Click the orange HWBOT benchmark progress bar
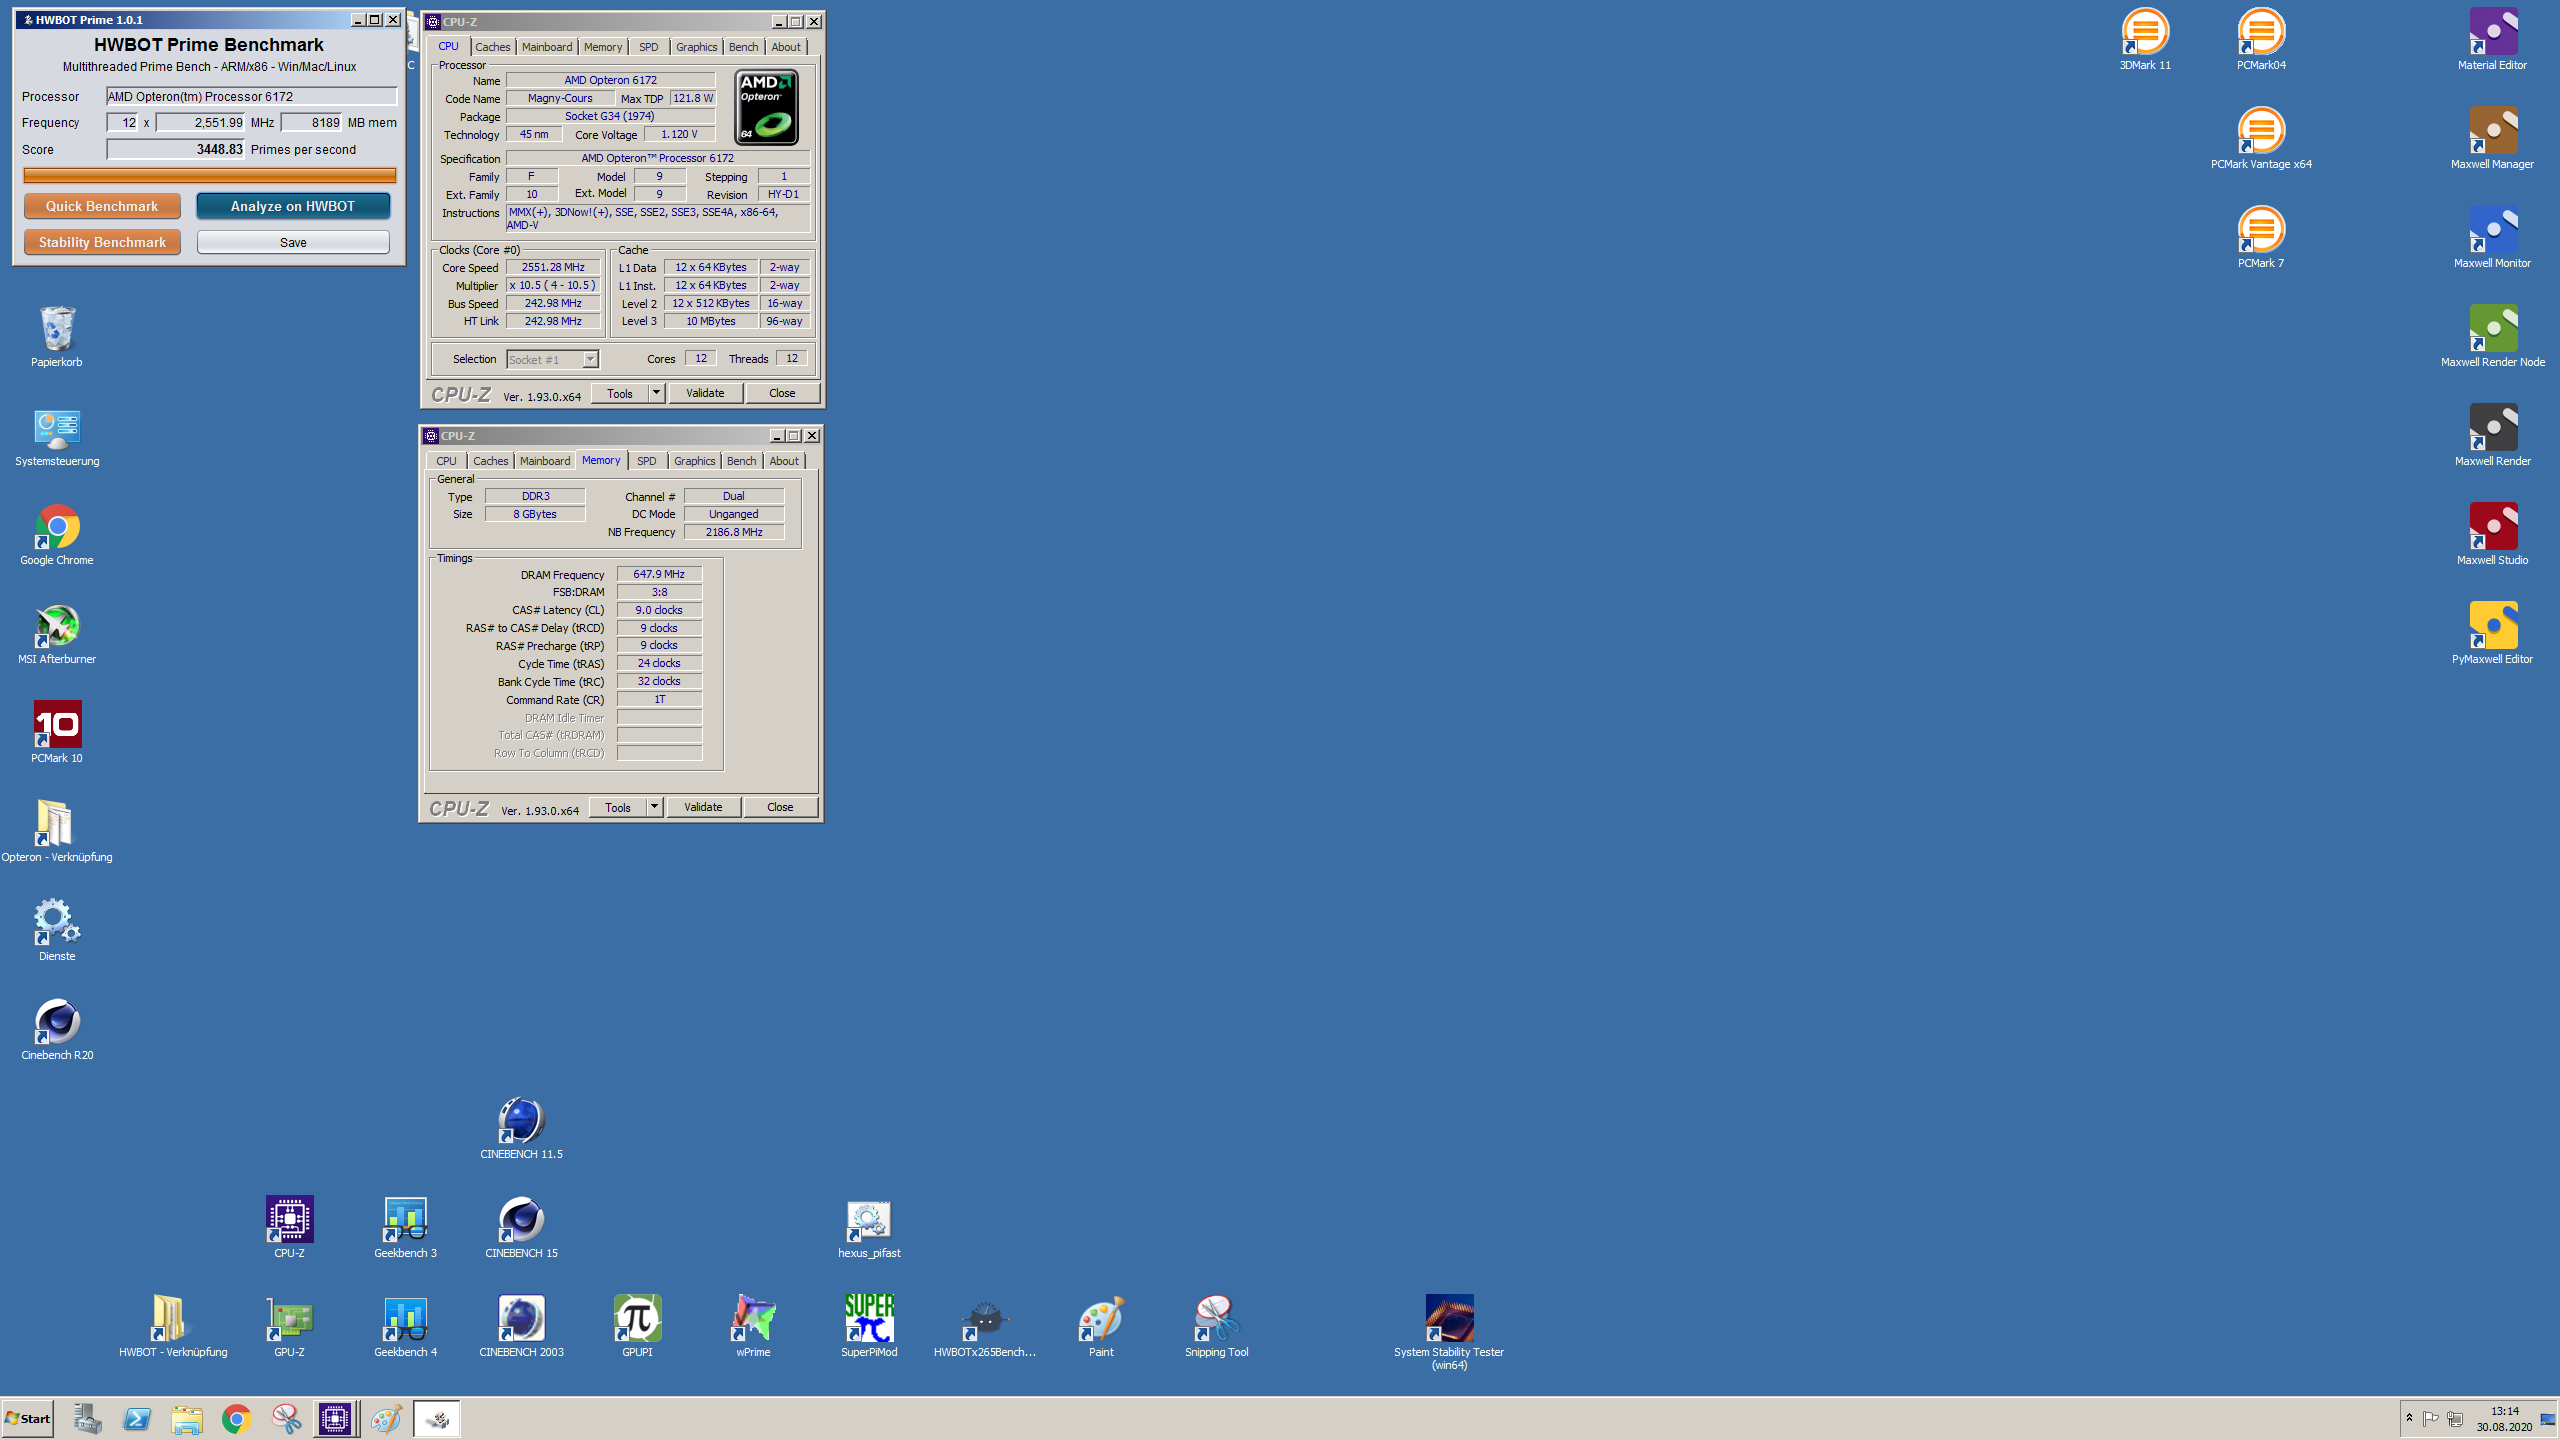This screenshot has height=1440, width=2560. click(210, 175)
